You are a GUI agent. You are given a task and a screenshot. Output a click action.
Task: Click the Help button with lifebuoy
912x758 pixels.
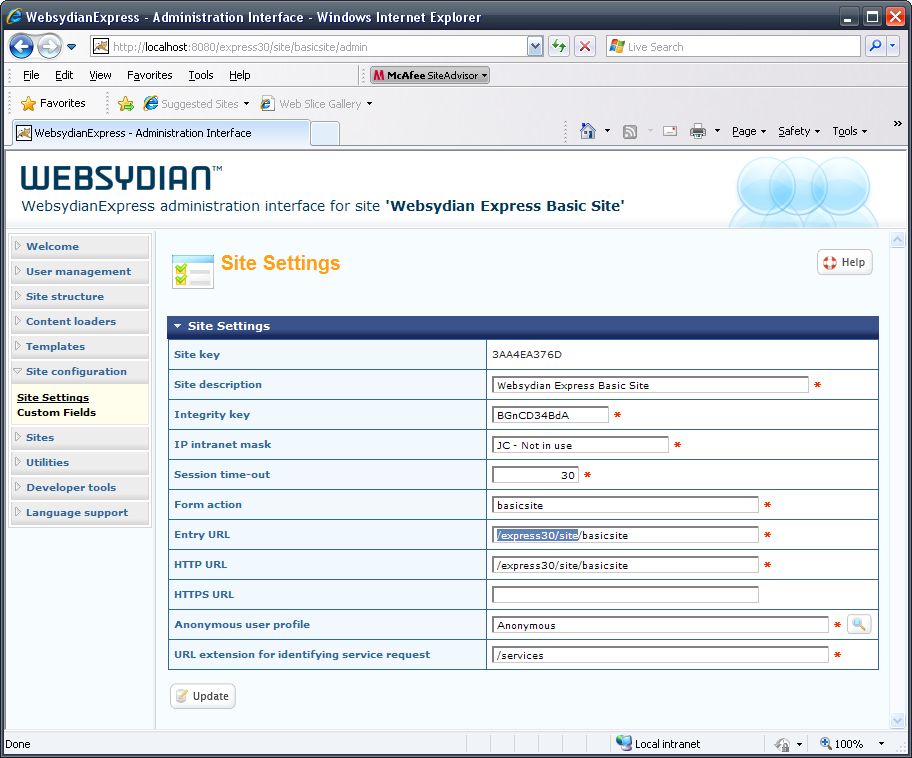click(845, 262)
